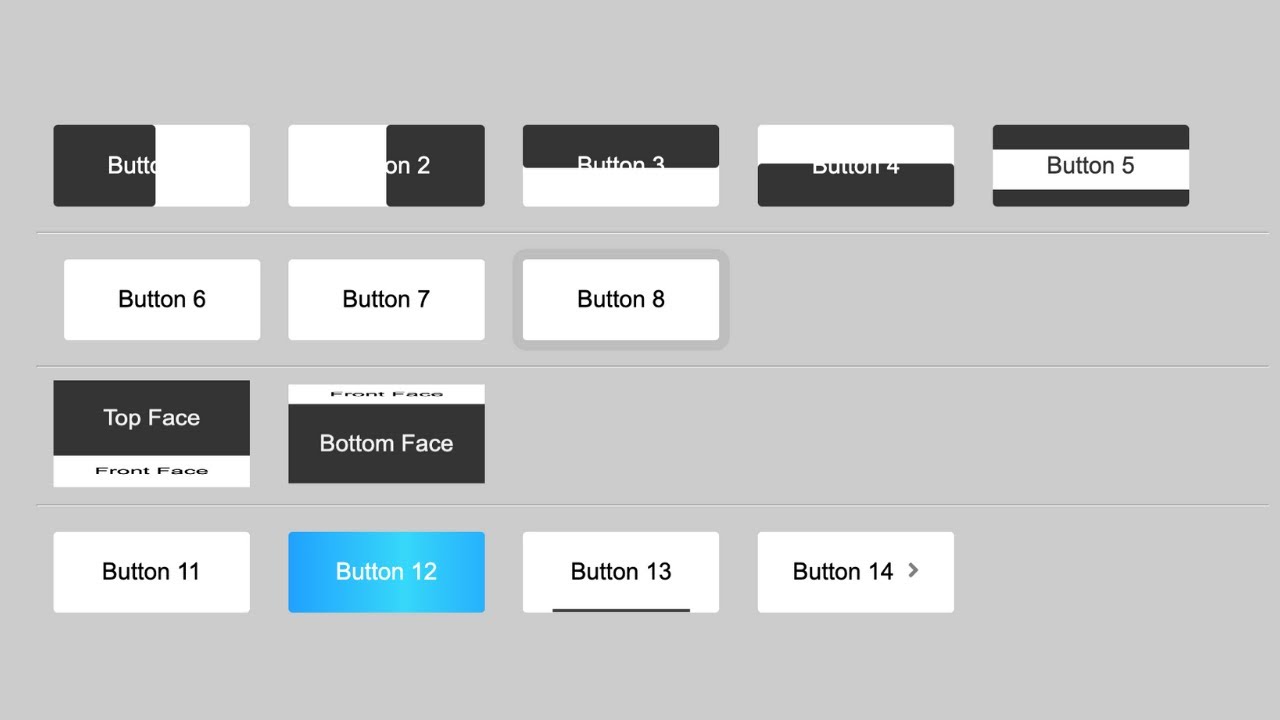Click the Button 5 label
1280x720 pixels.
[x=1090, y=166]
